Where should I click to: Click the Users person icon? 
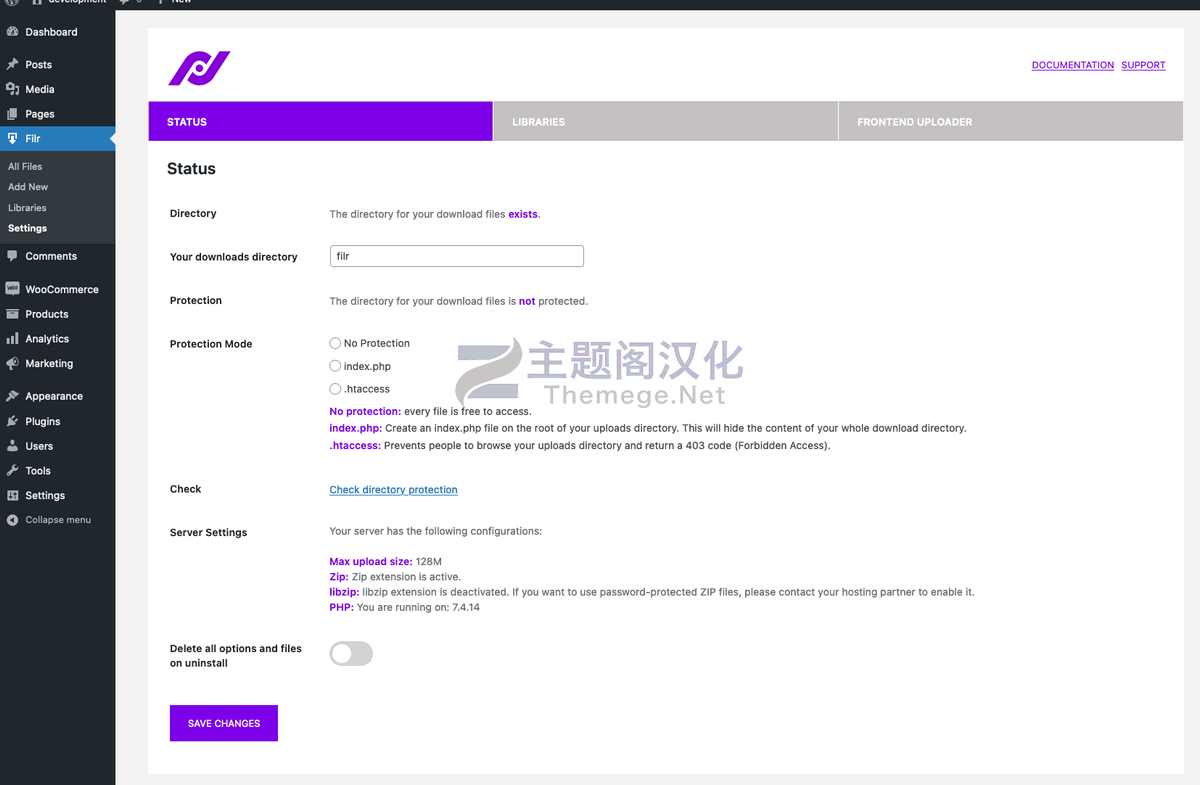[12, 446]
